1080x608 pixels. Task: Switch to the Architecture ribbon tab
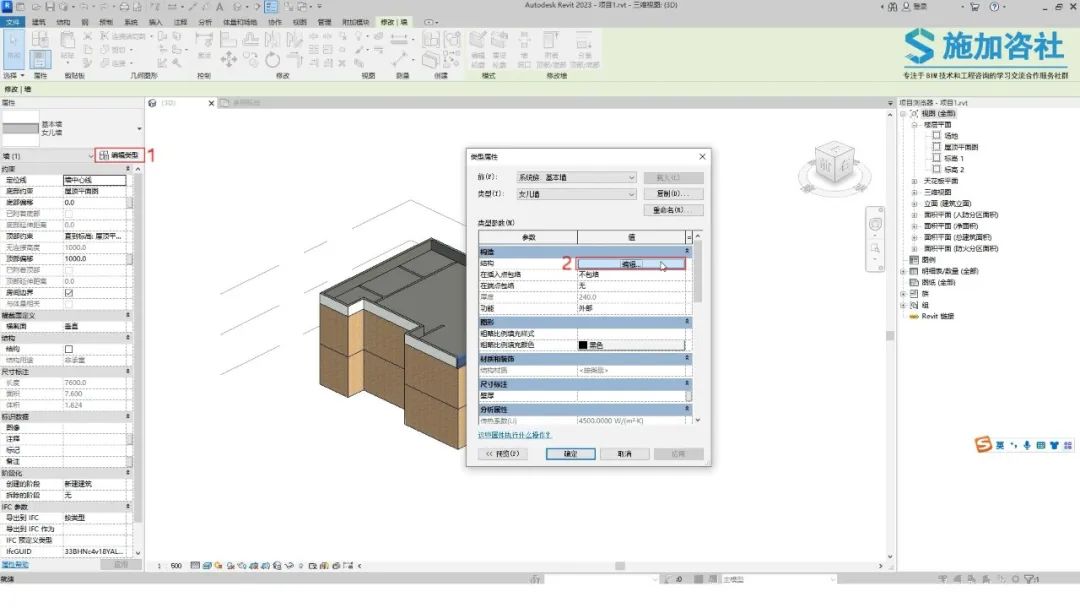click(x=39, y=22)
